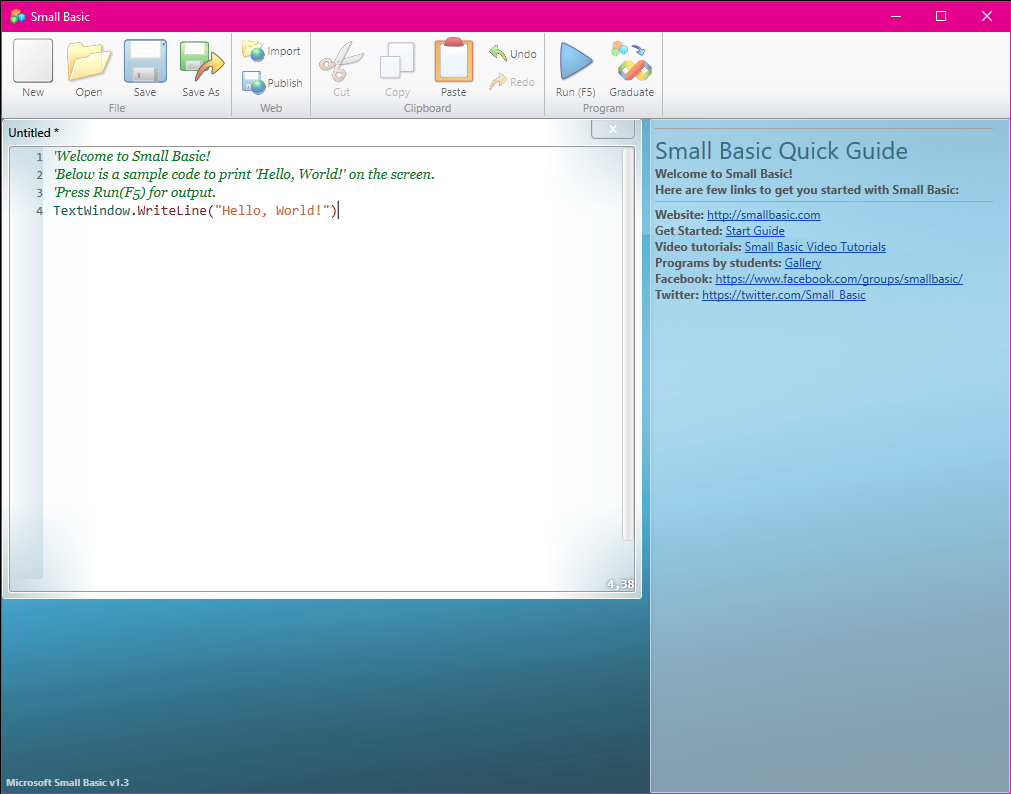Visit http://smallbasic.com
Image resolution: width=1011 pixels, height=794 pixels.
click(763, 214)
